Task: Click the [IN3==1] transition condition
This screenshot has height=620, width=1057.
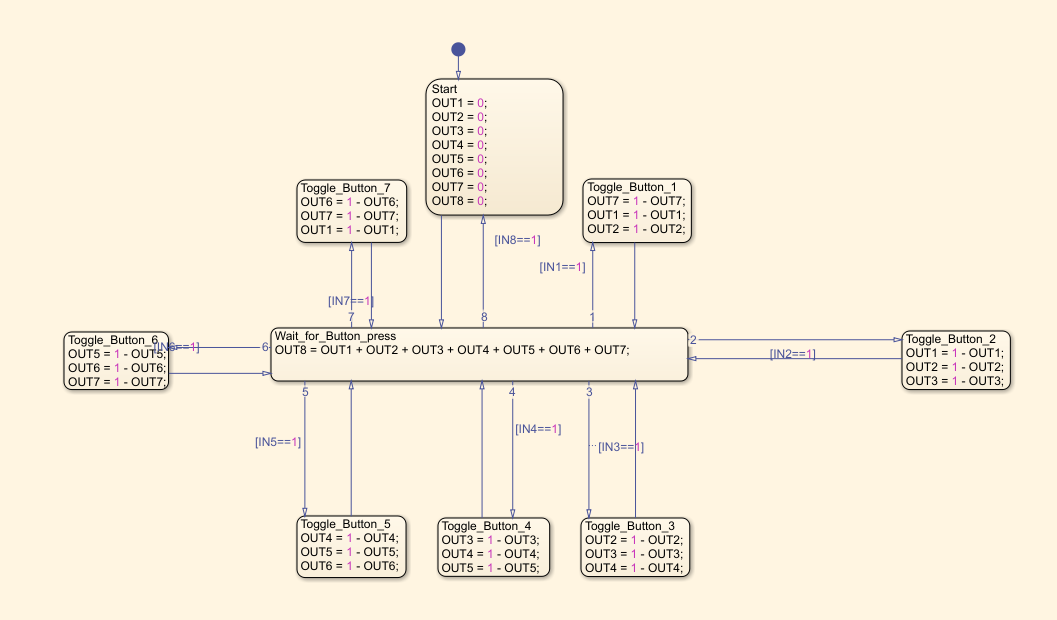Action: [621, 447]
